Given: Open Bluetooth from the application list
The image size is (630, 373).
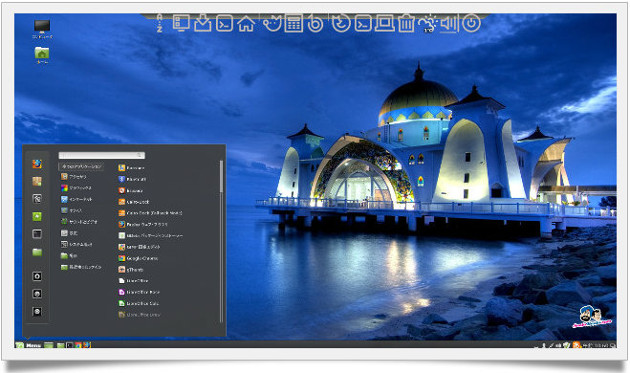Looking at the screenshot, I should 132,179.
